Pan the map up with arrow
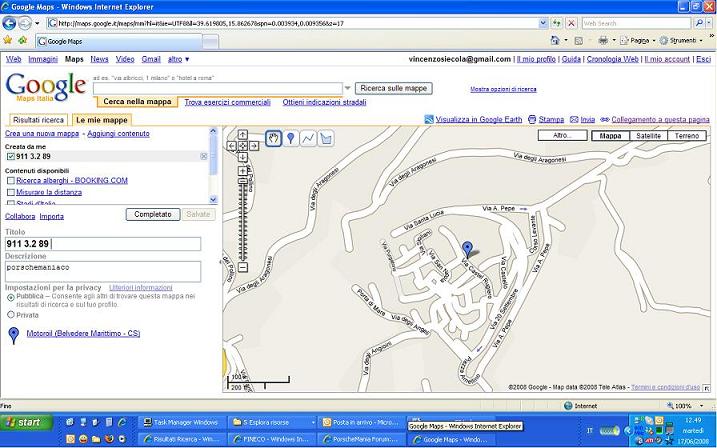The image size is (717, 448). [243, 134]
